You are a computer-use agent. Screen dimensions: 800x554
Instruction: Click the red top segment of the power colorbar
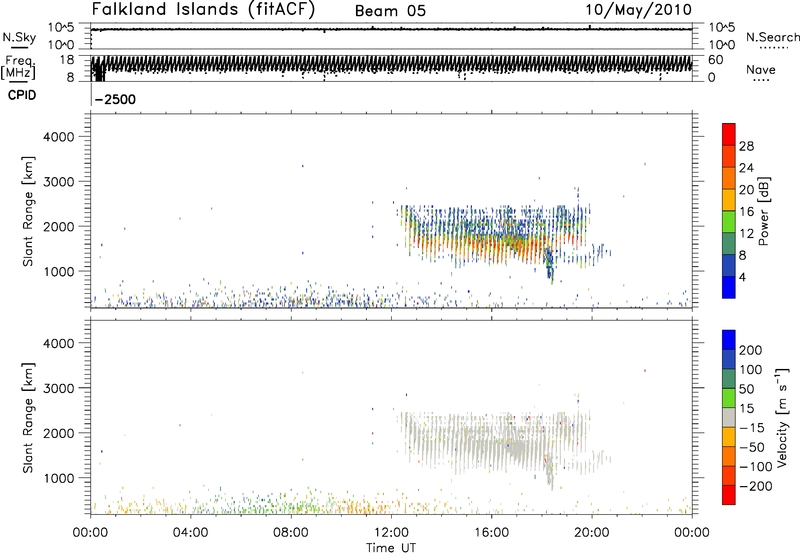729,135
